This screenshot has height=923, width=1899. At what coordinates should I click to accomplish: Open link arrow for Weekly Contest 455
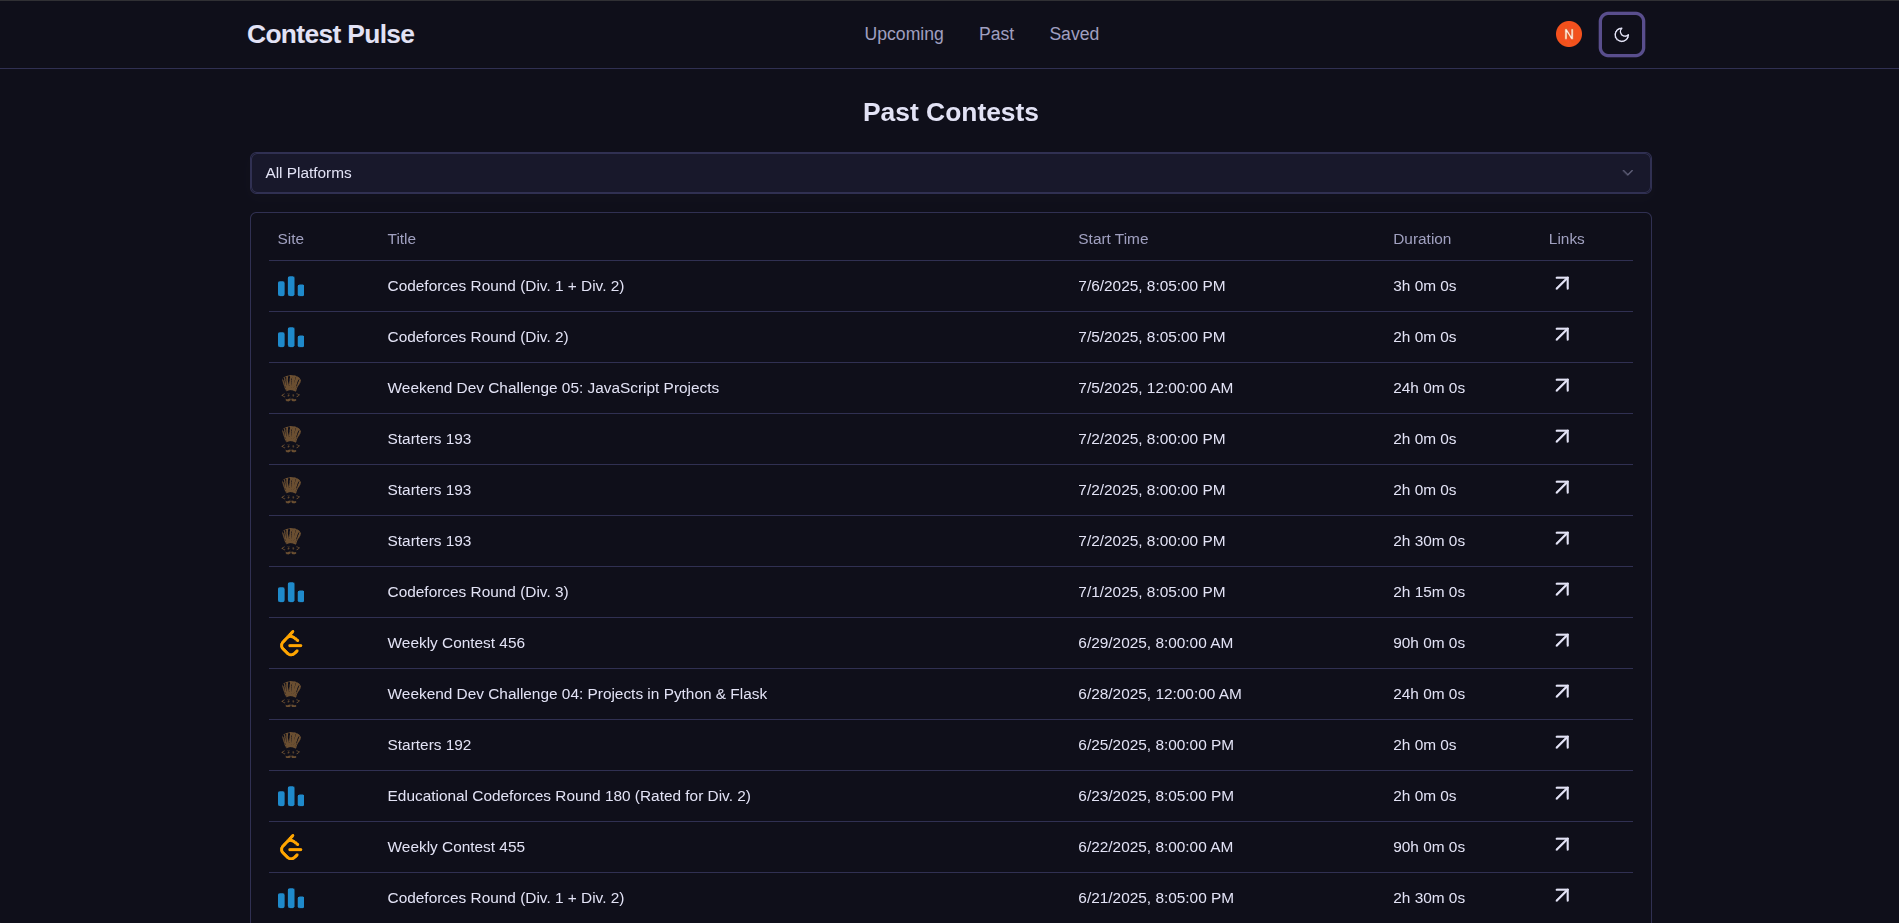tap(1561, 845)
